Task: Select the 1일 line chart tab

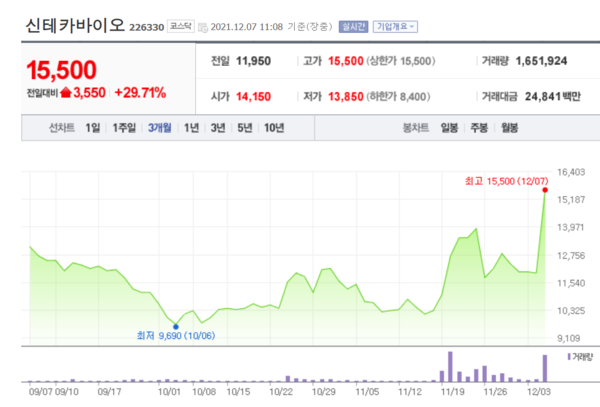Action: pos(93,128)
